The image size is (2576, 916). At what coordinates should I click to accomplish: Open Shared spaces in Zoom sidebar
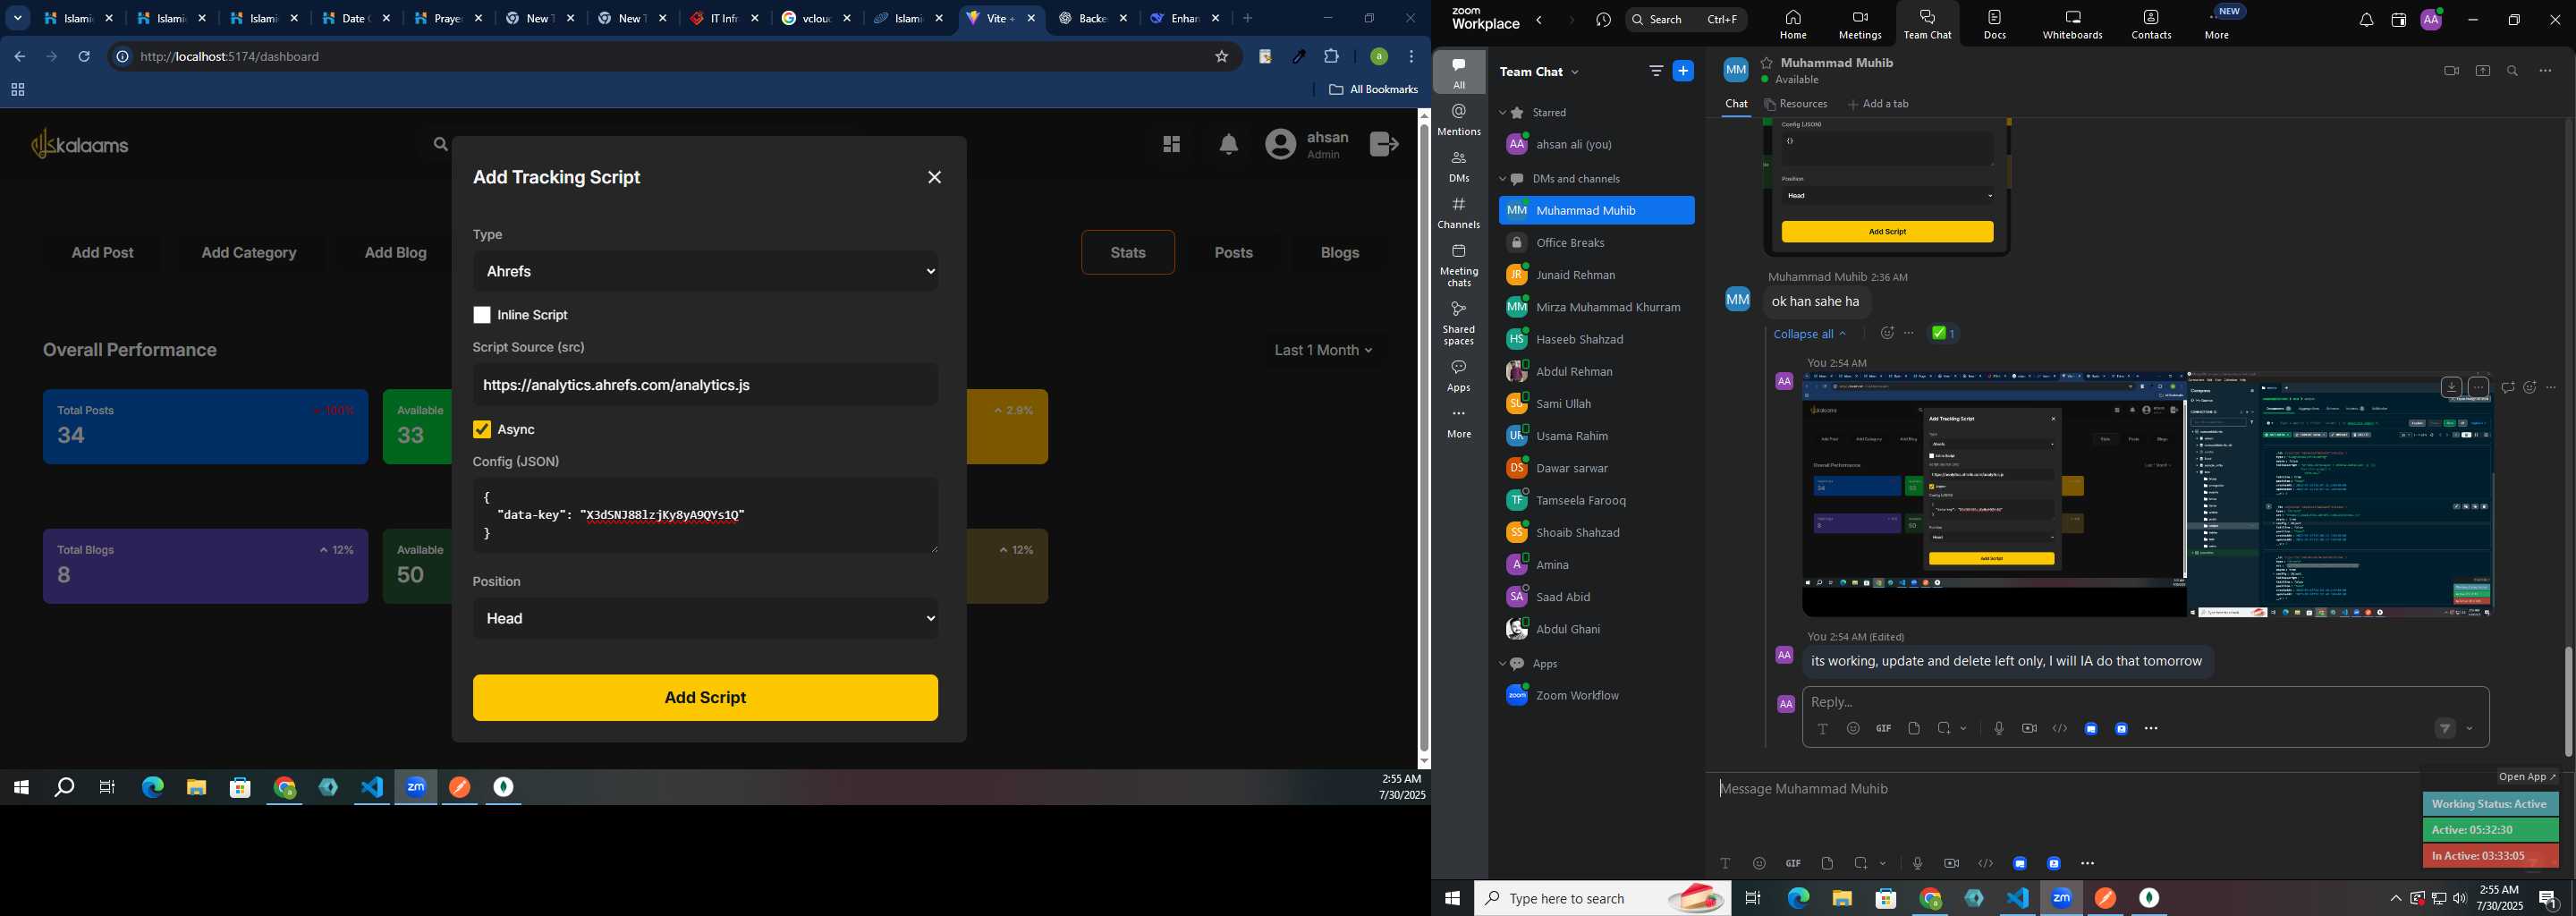[x=1459, y=323]
